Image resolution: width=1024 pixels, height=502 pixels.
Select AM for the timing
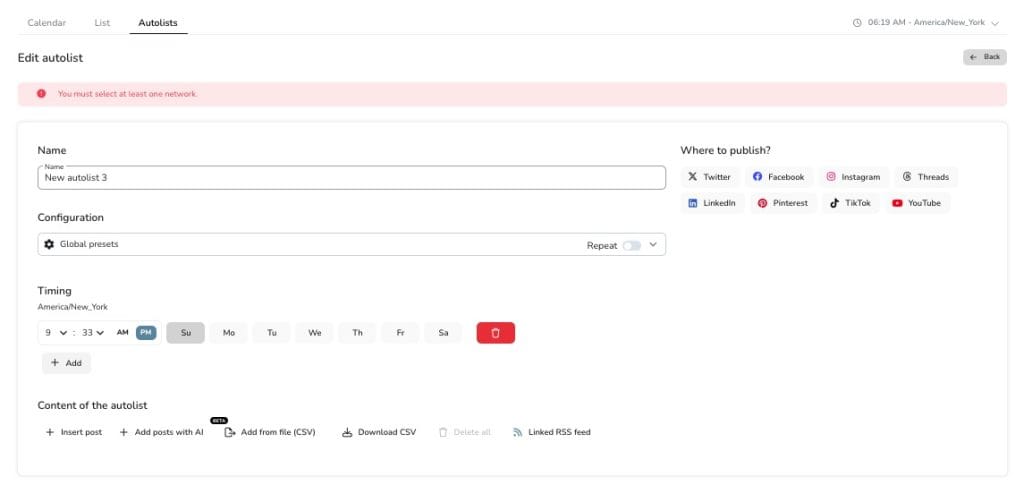tap(123, 333)
